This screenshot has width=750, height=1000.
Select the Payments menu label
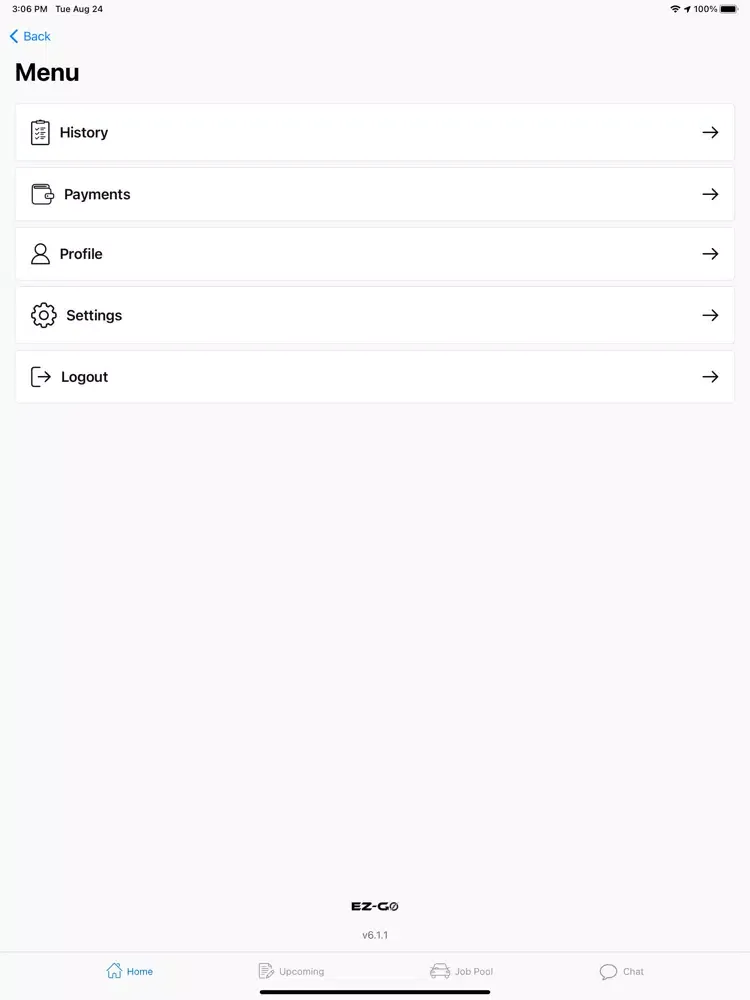point(97,194)
